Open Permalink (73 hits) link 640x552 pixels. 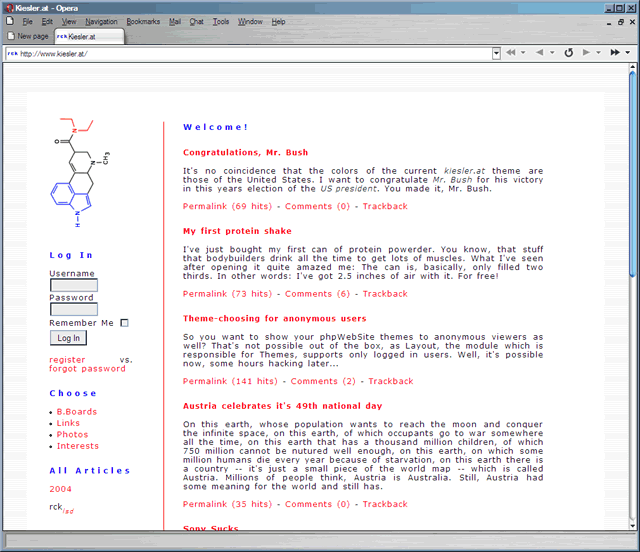(227, 294)
